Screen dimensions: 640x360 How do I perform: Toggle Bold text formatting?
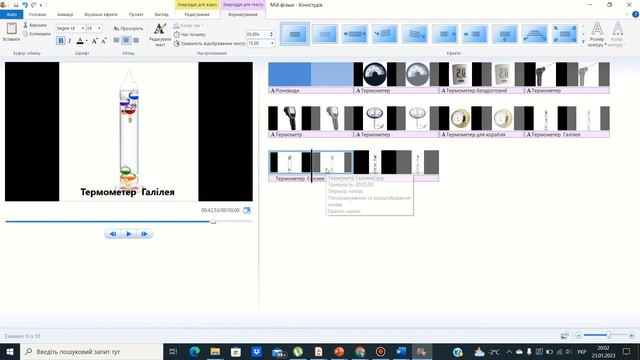point(60,40)
